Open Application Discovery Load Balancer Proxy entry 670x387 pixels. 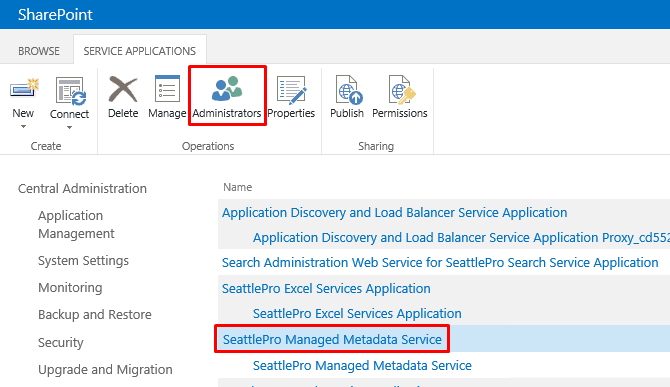click(x=461, y=237)
